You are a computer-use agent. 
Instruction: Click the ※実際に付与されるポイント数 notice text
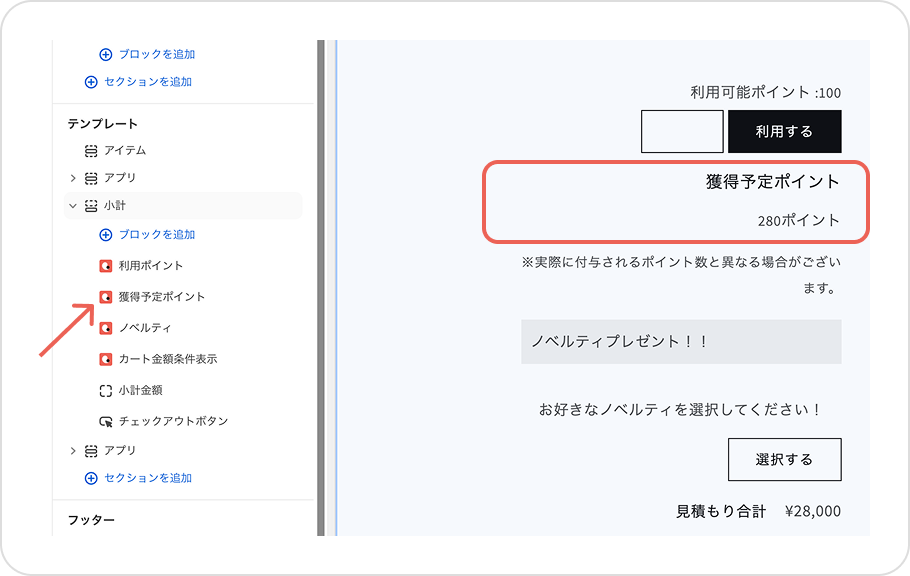pyautogui.click(x=681, y=275)
